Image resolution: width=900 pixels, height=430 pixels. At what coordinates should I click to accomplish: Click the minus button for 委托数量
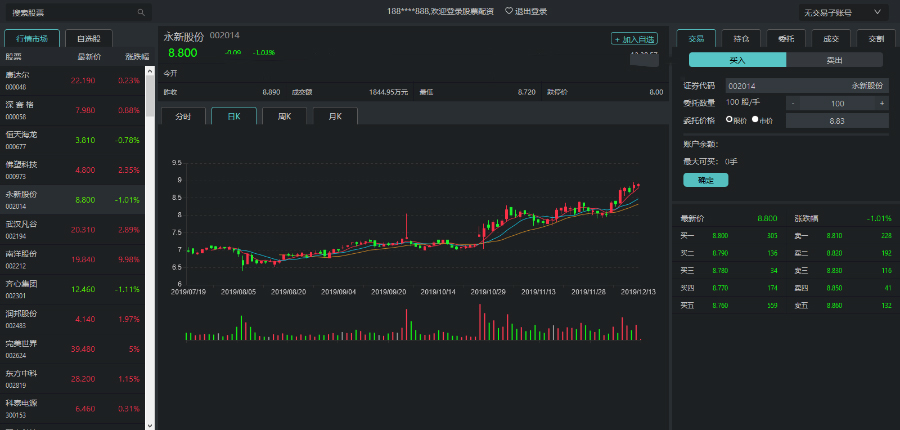[792, 103]
